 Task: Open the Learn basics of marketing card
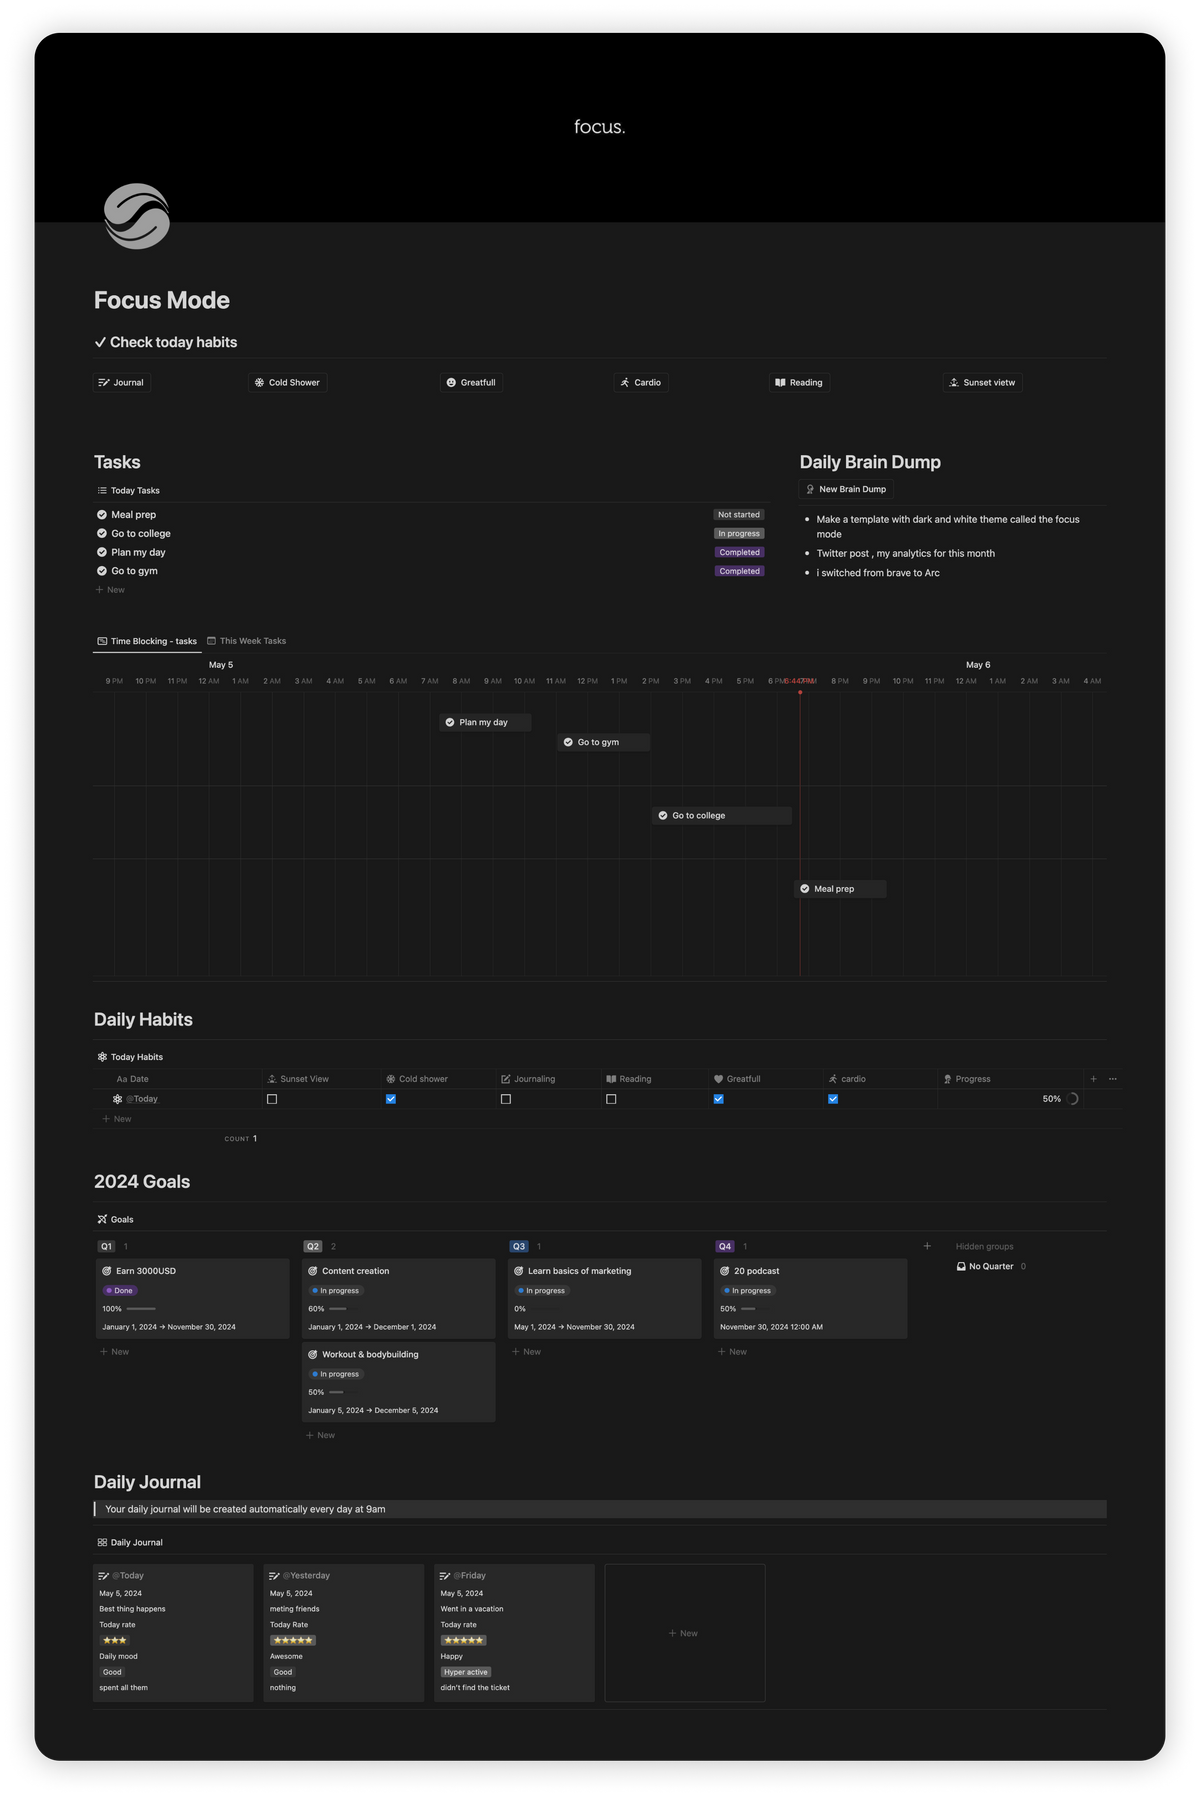604,1298
